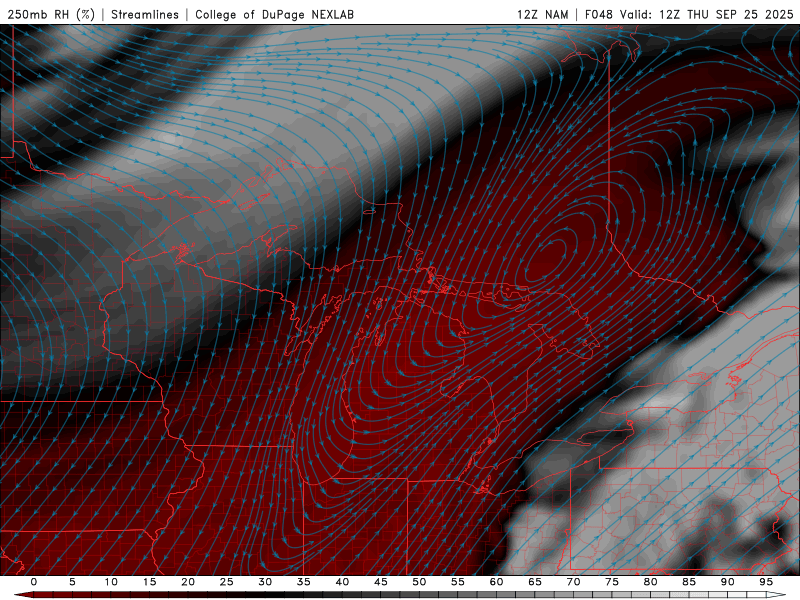Click the "Streamlines" label in header
The height and width of the screenshot is (600, 800).
(145, 14)
